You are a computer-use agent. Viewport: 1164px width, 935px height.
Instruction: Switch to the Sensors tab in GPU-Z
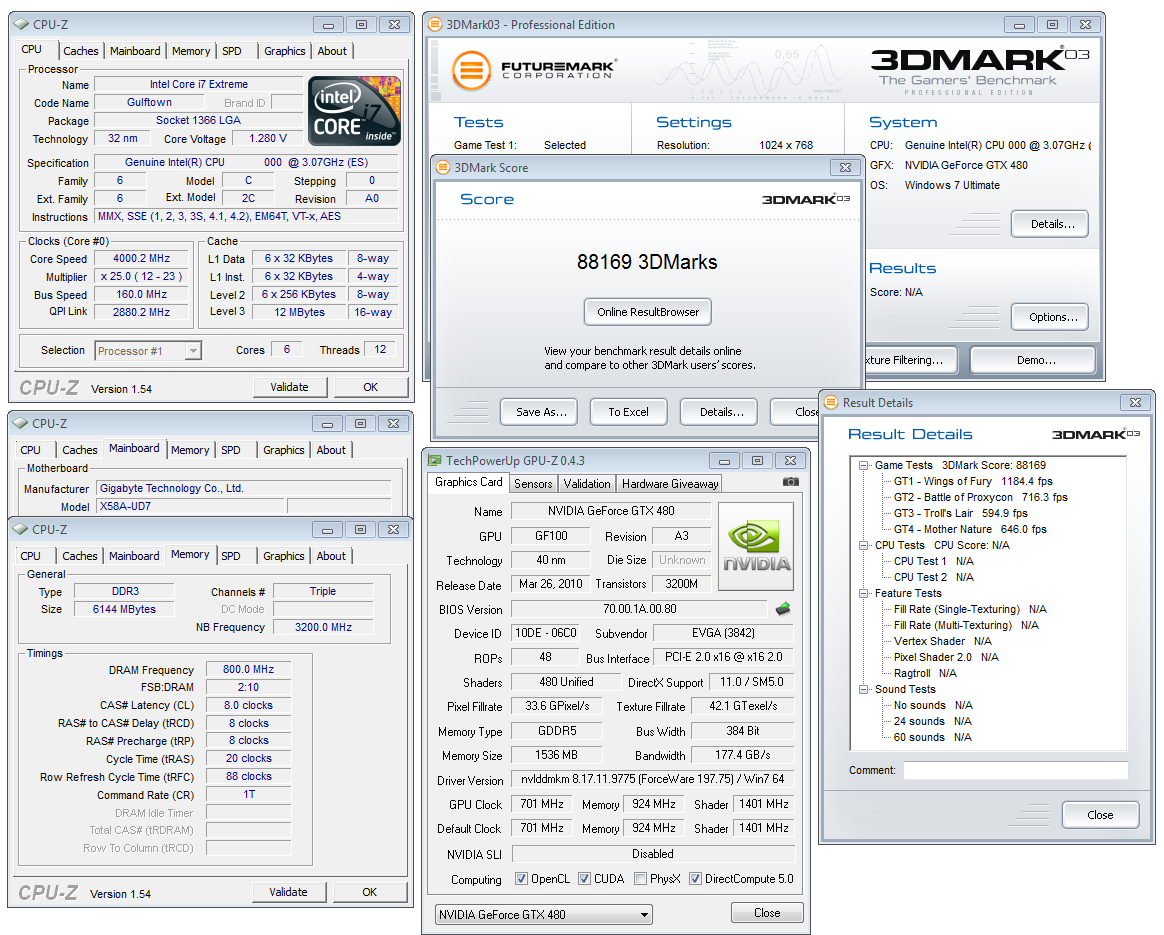pyautogui.click(x=533, y=484)
